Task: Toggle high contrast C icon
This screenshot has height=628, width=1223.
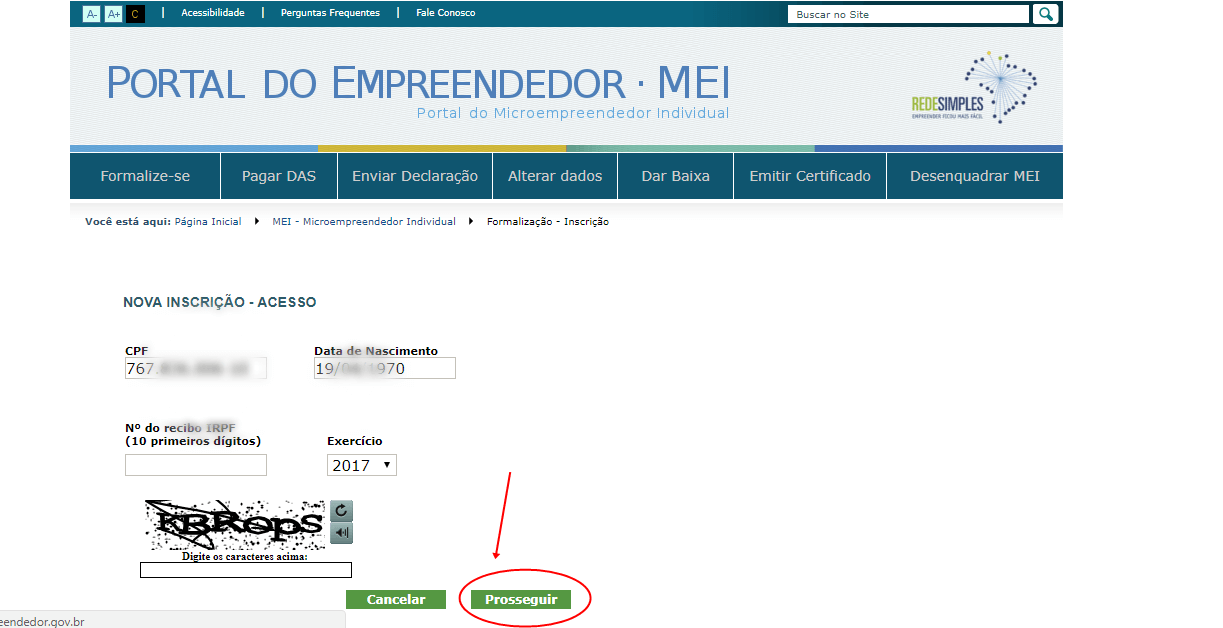Action: (x=136, y=14)
